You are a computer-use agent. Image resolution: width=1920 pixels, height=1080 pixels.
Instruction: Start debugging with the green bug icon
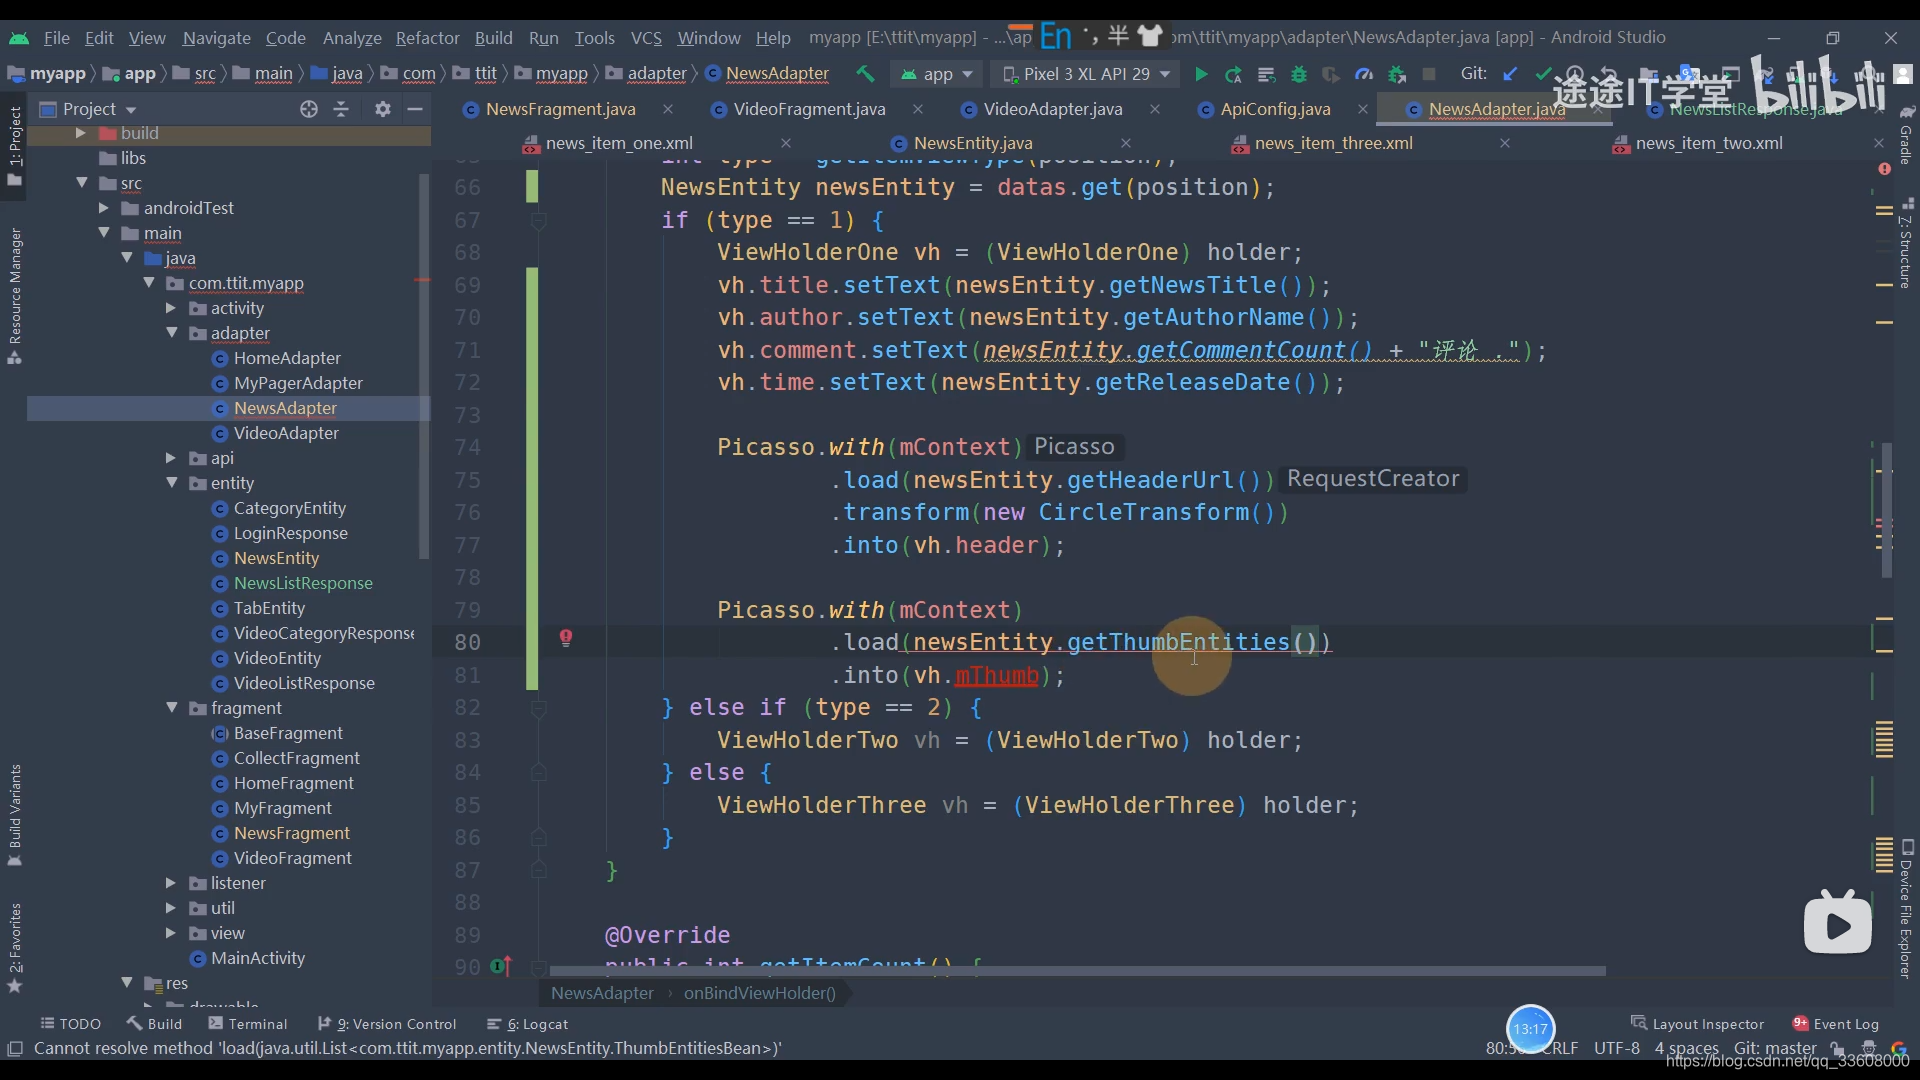click(x=1299, y=74)
